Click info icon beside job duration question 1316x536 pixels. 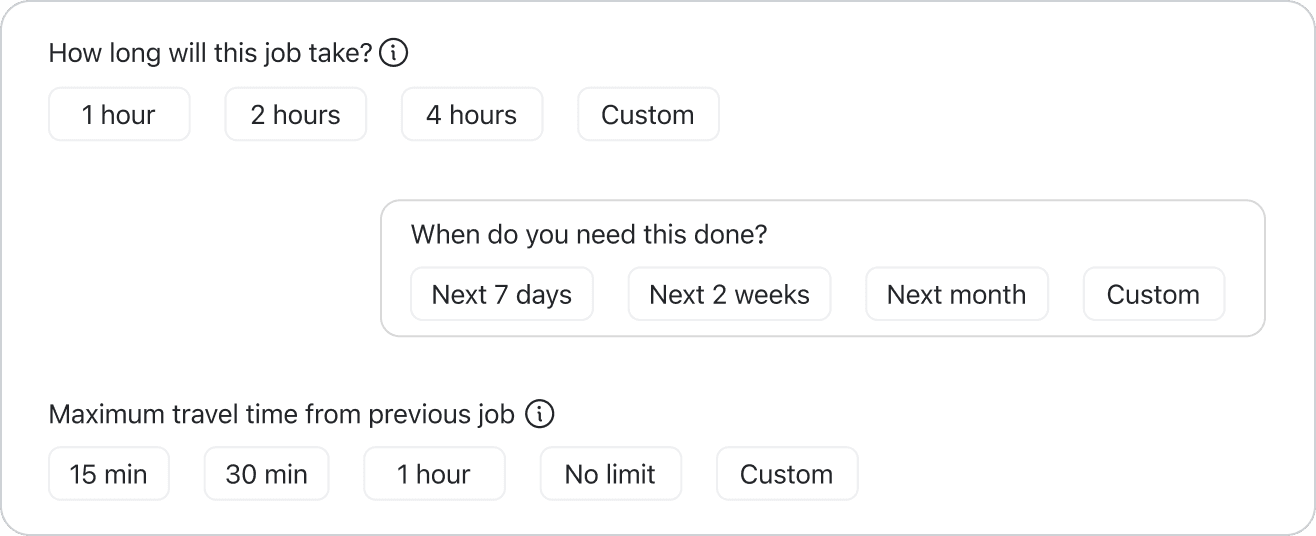point(394,53)
